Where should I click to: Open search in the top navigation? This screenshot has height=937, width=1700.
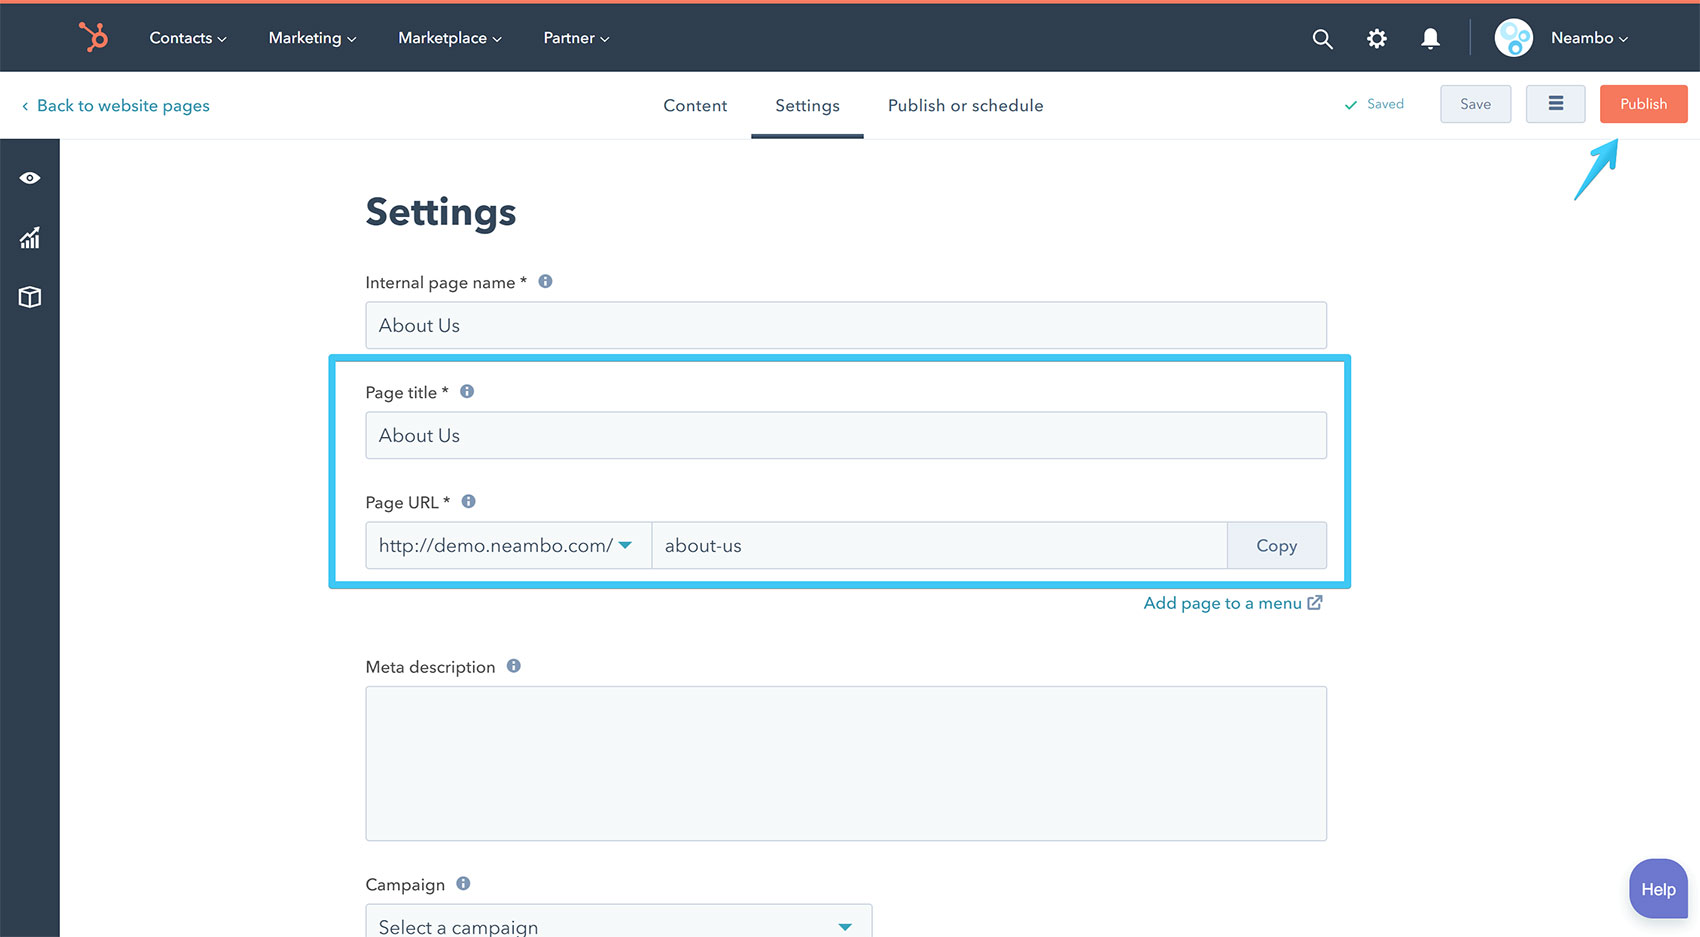coord(1322,38)
